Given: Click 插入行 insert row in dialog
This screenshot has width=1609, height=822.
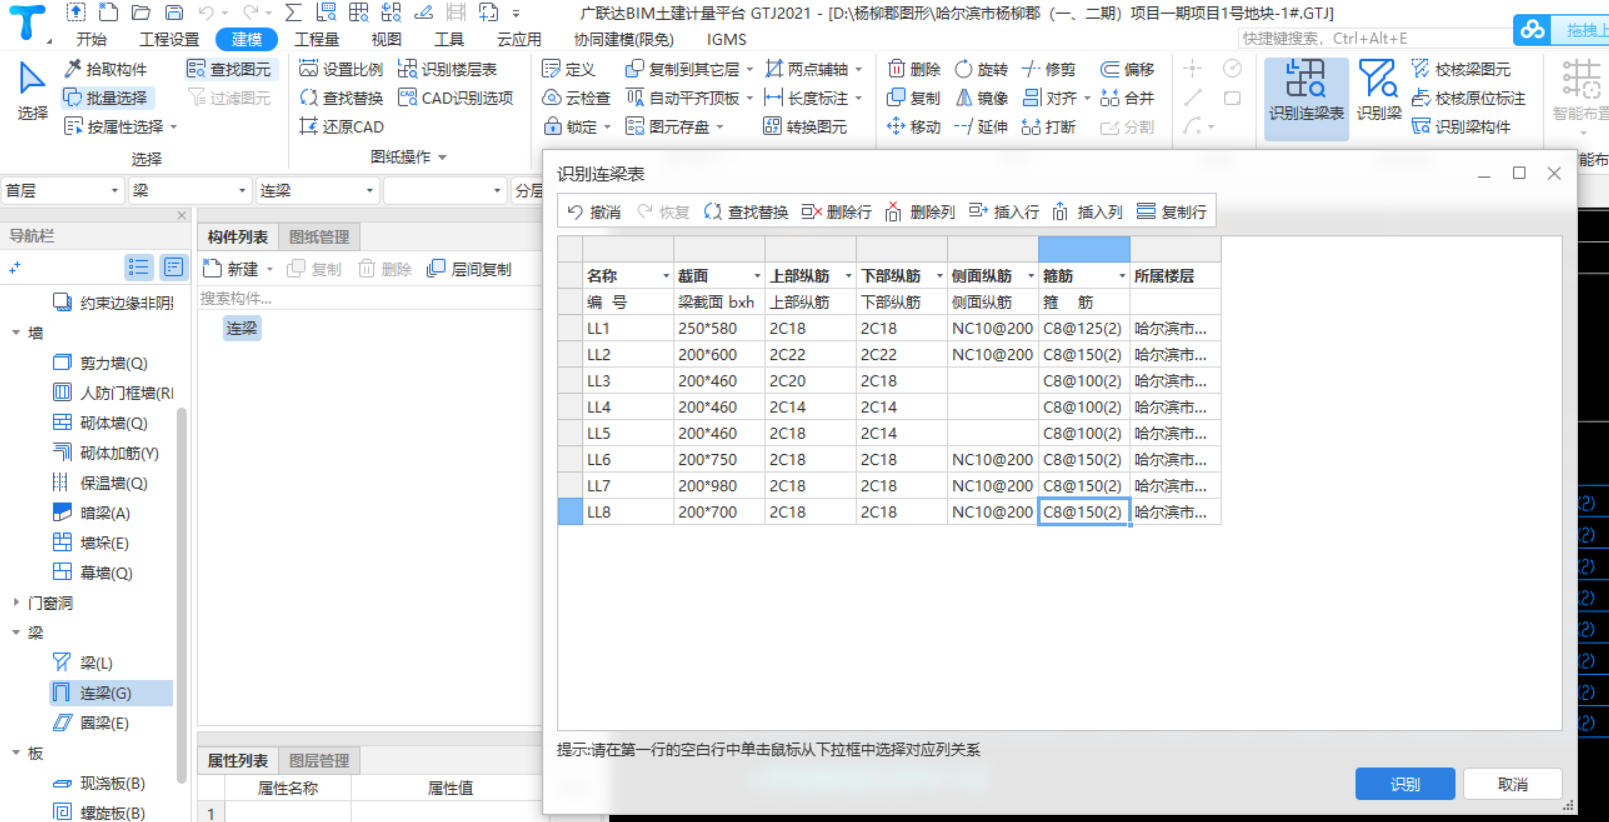Looking at the screenshot, I should 1004,212.
